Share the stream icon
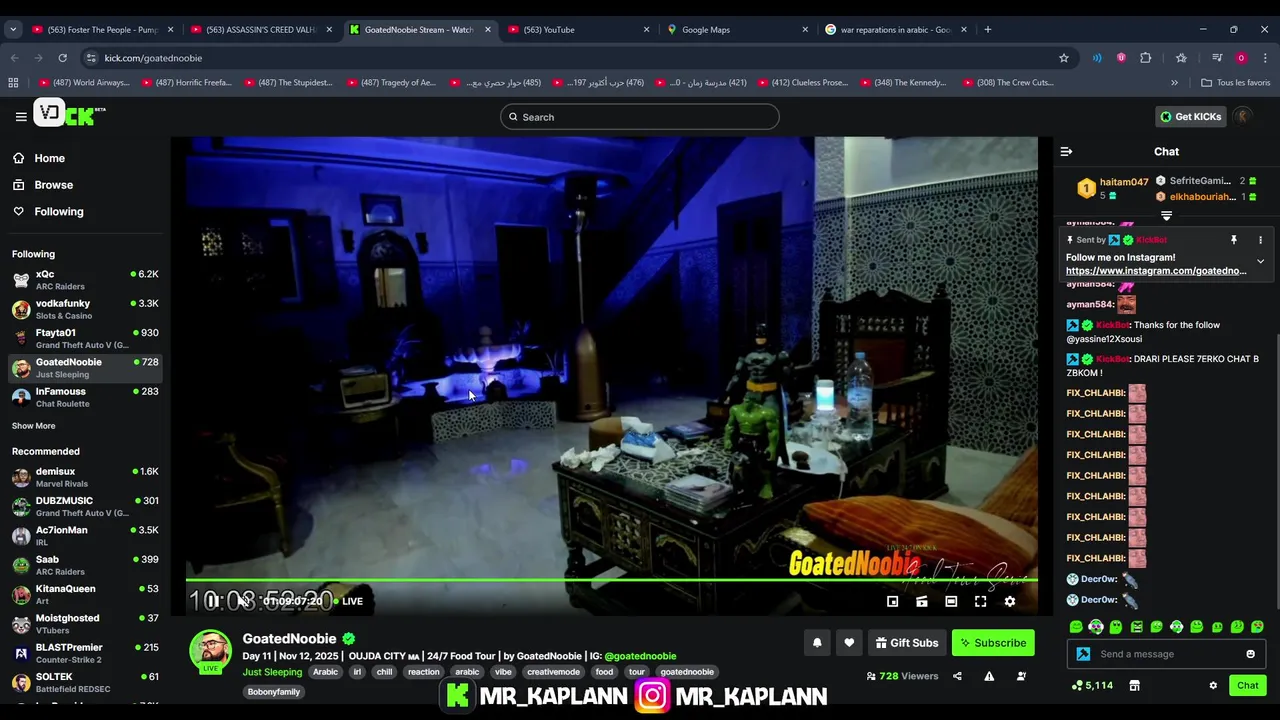Screen dimensions: 1280x720 pyautogui.click(x=957, y=676)
